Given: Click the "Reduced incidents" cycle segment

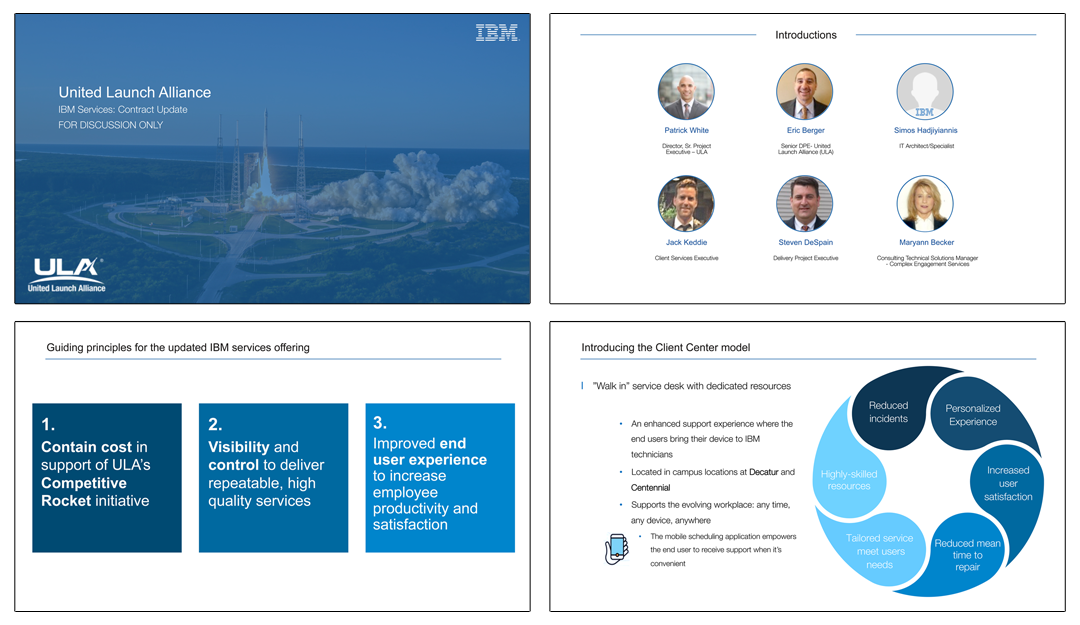Looking at the screenshot, I should 888,412.
